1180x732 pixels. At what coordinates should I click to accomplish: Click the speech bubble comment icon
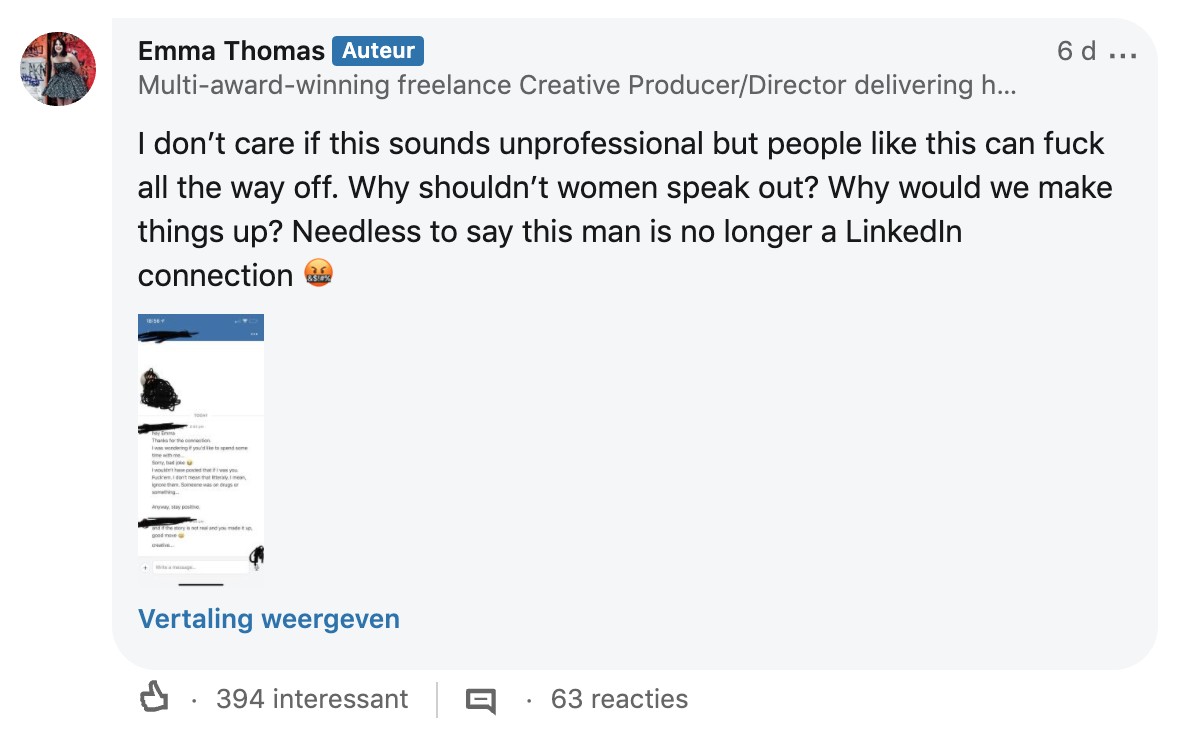480,699
